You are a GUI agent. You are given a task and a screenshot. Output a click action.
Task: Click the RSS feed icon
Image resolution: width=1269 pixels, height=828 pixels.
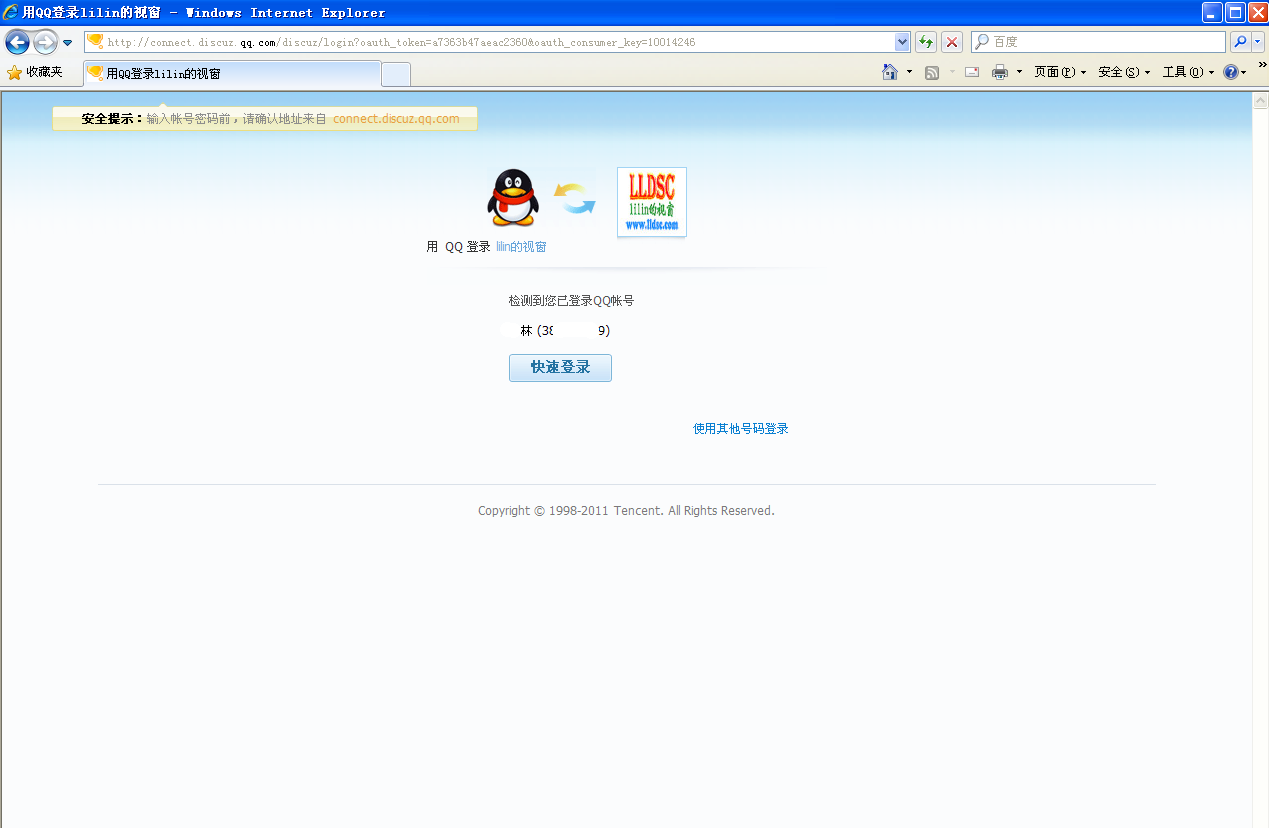point(931,71)
